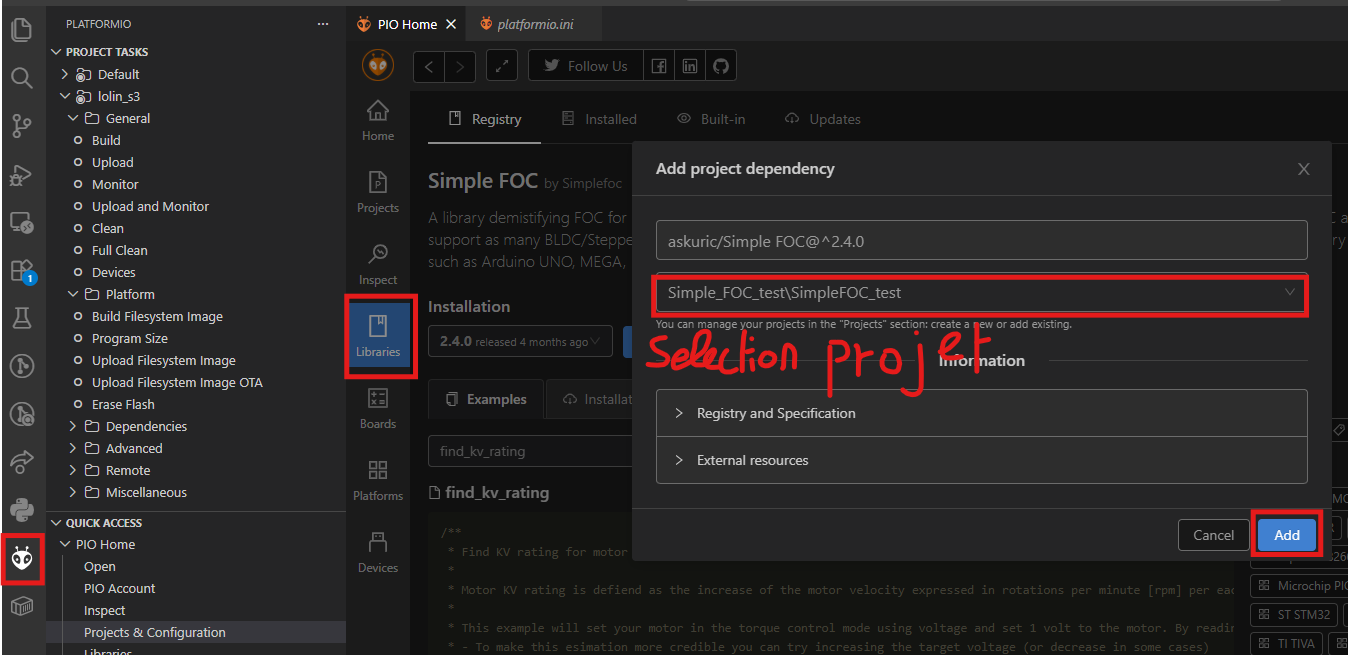The height and width of the screenshot is (655, 1348).
Task: Open Boards in PIO sidebar
Action: point(378,408)
